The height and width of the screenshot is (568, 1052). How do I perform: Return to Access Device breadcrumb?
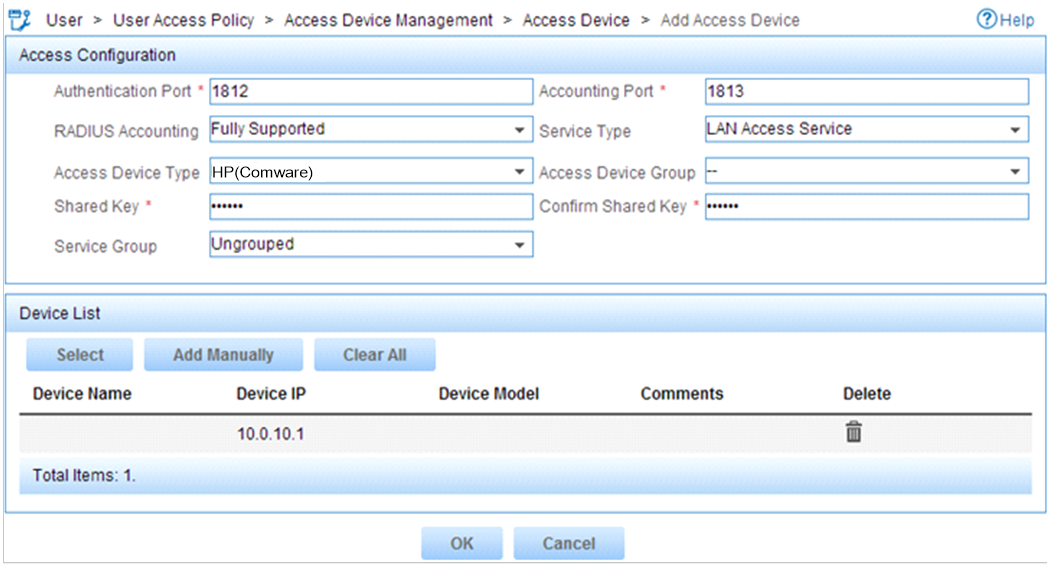[576, 20]
